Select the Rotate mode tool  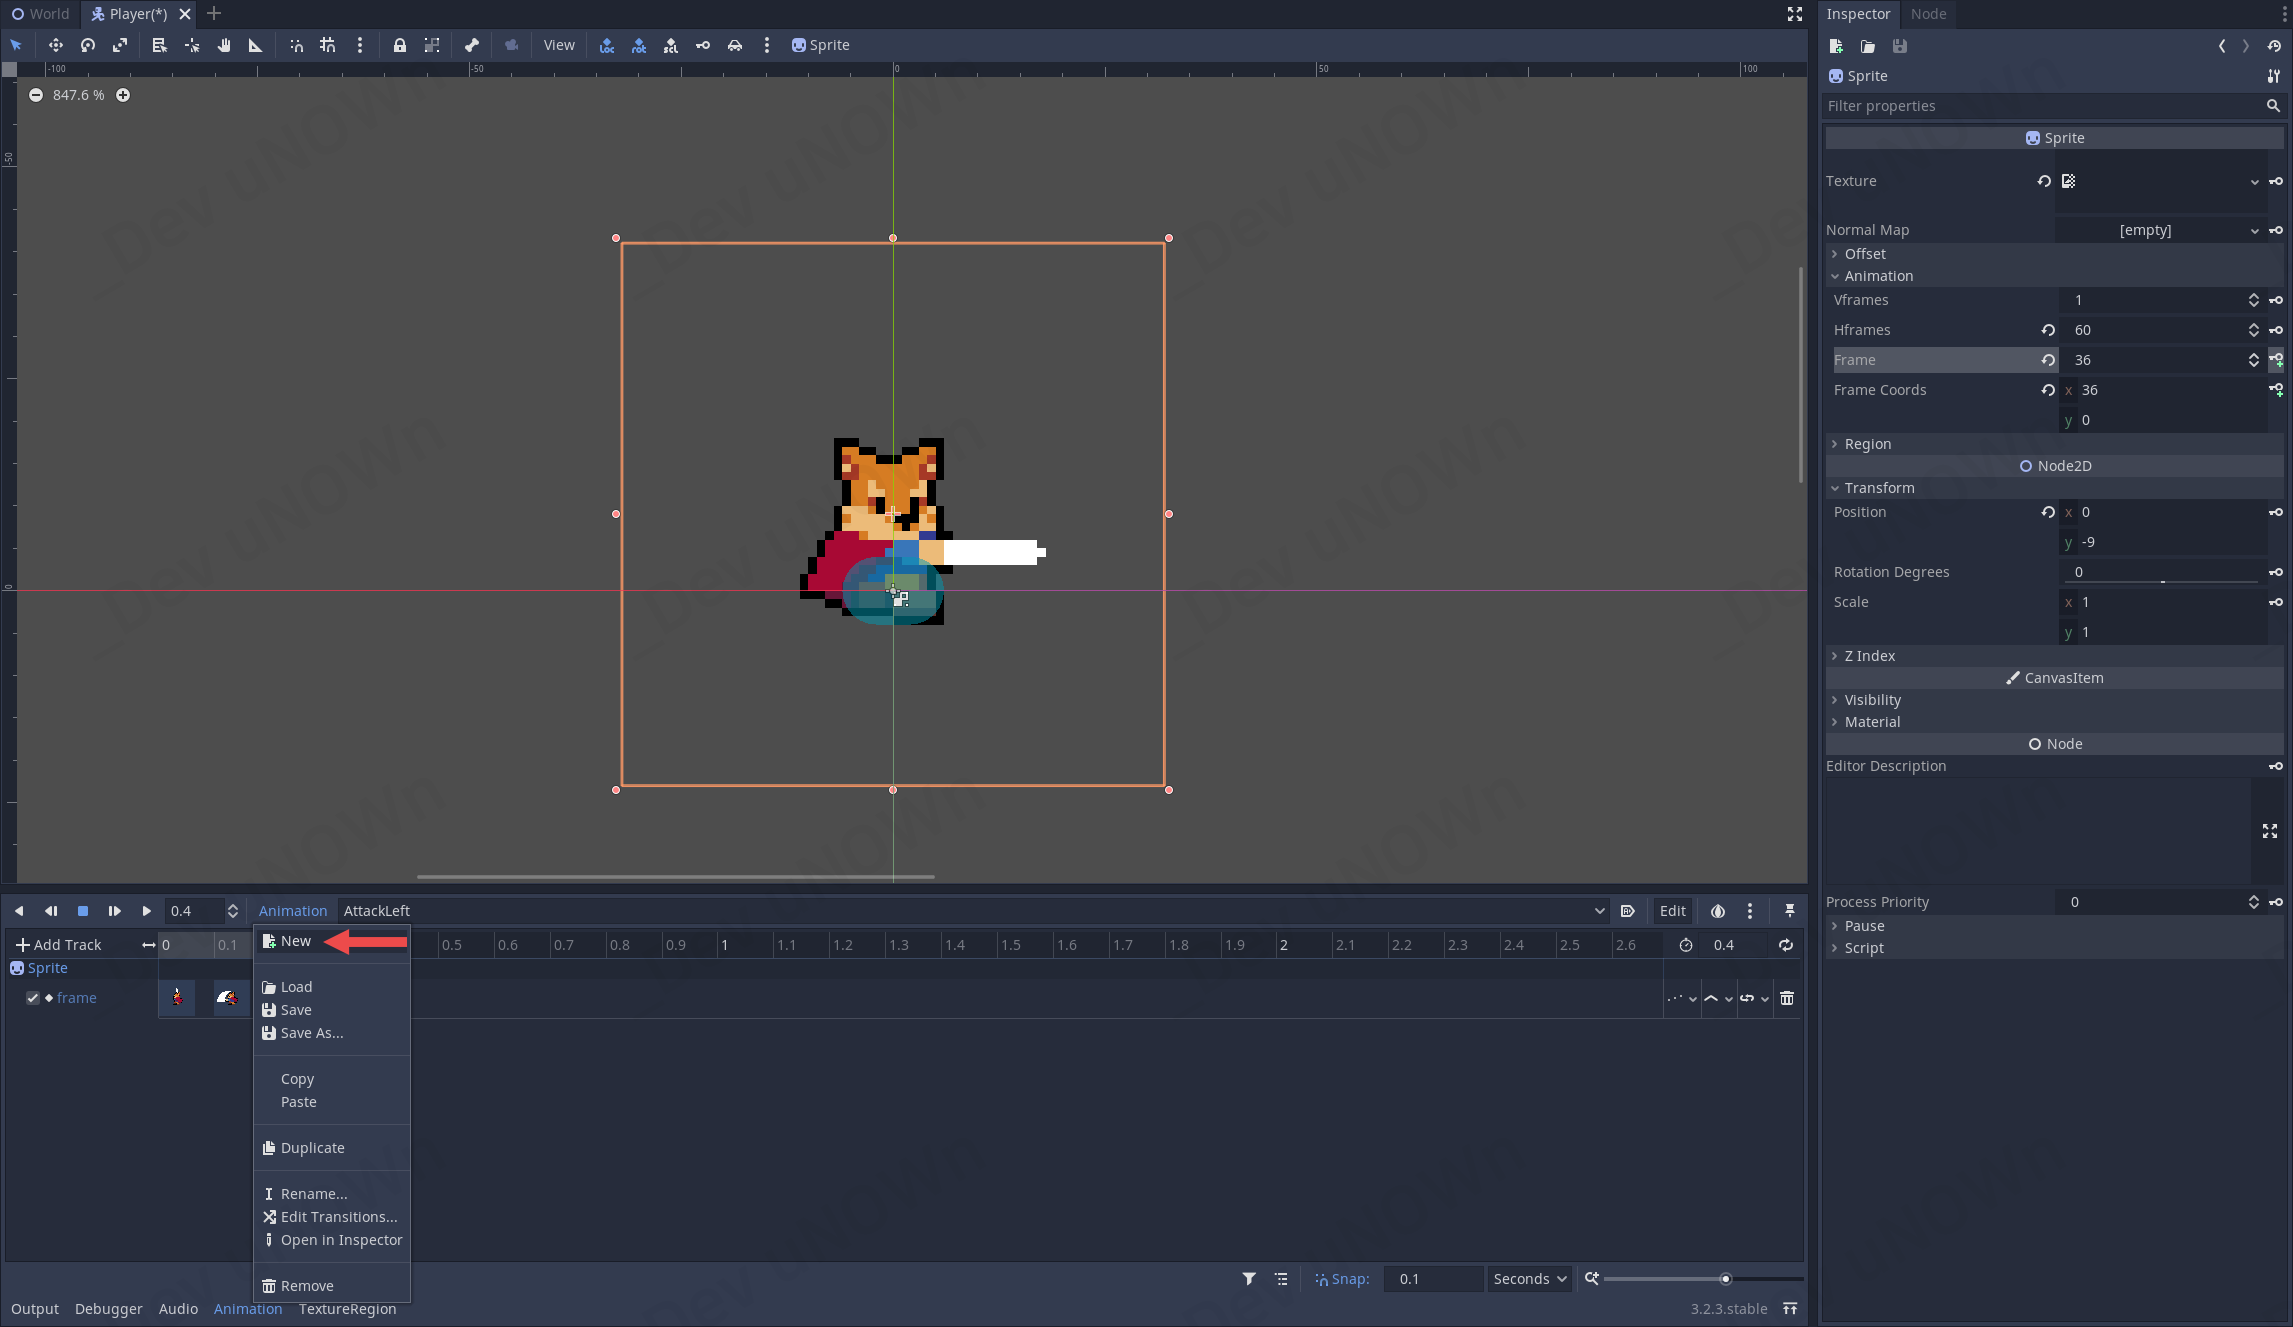[x=88, y=45]
